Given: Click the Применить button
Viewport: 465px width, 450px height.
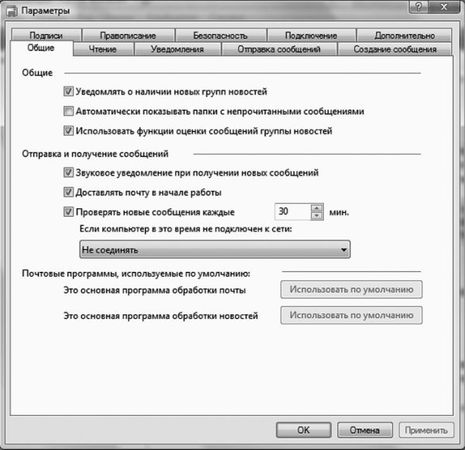Looking at the screenshot, I should pos(426,430).
